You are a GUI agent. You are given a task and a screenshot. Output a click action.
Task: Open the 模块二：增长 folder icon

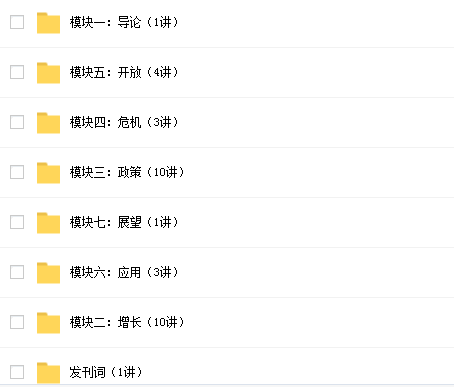click(48, 323)
